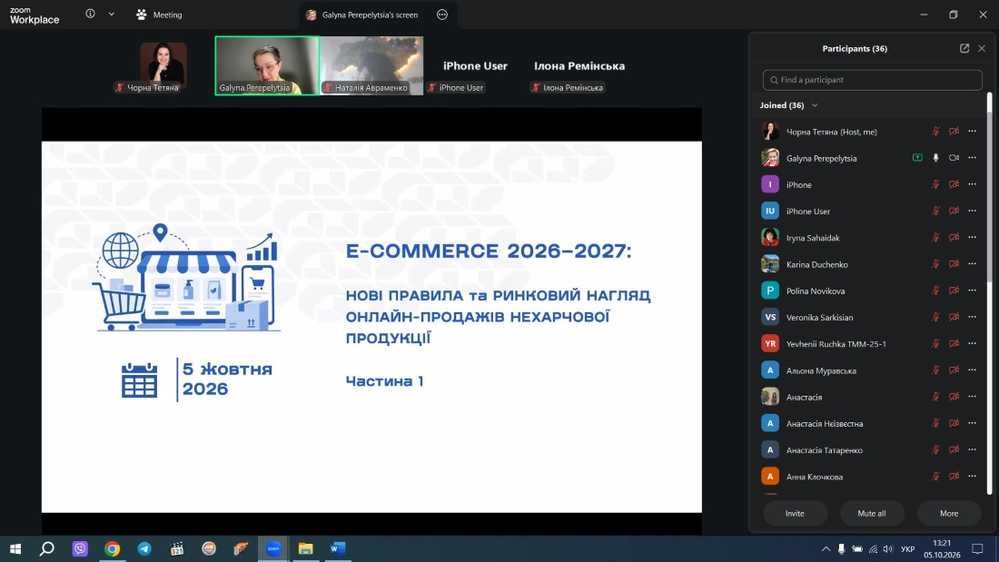
Task: Open meeting info icon in title bar
Action: pos(90,14)
